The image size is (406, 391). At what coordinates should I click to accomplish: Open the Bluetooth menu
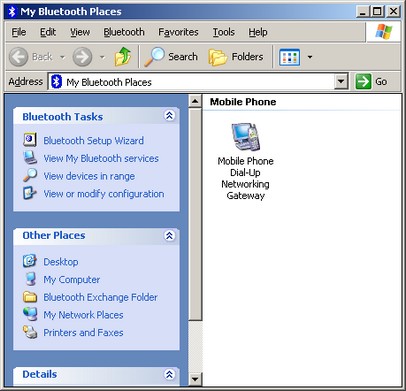[124, 32]
